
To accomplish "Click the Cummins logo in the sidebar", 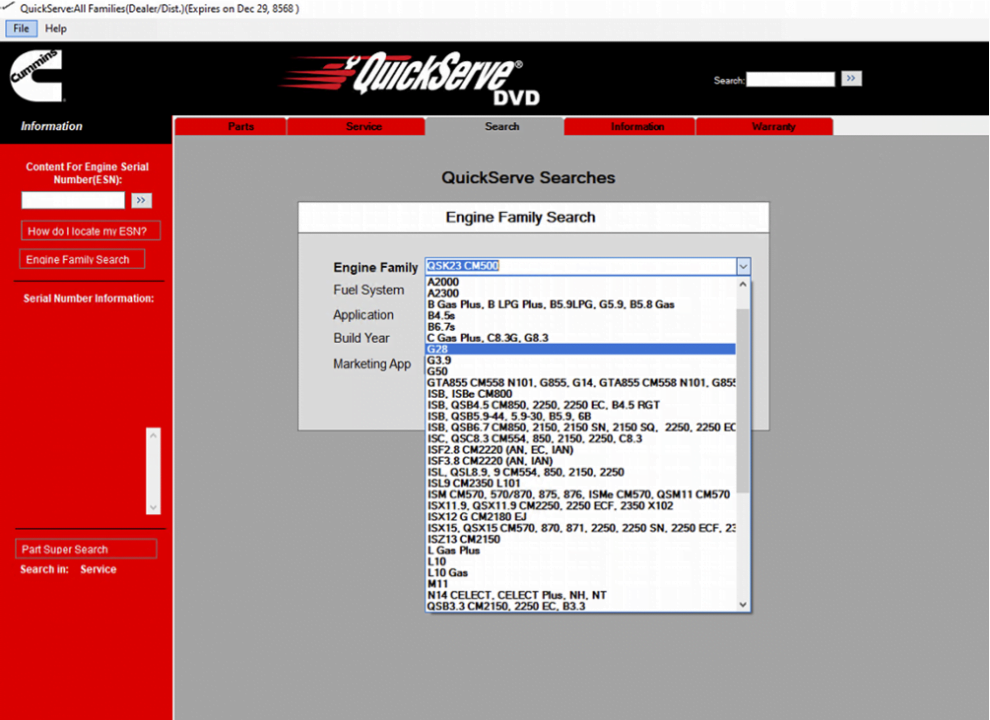I will click(x=36, y=76).
